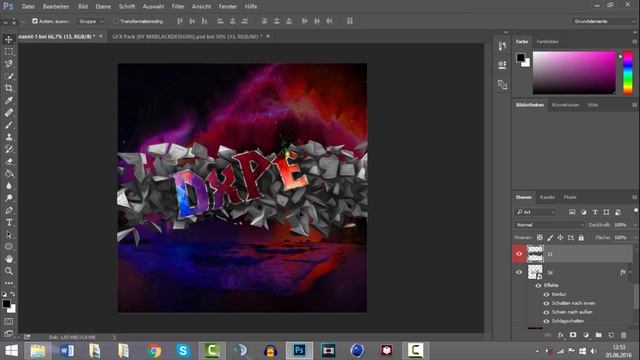
Task: Select the Type tool
Action: coord(9,222)
